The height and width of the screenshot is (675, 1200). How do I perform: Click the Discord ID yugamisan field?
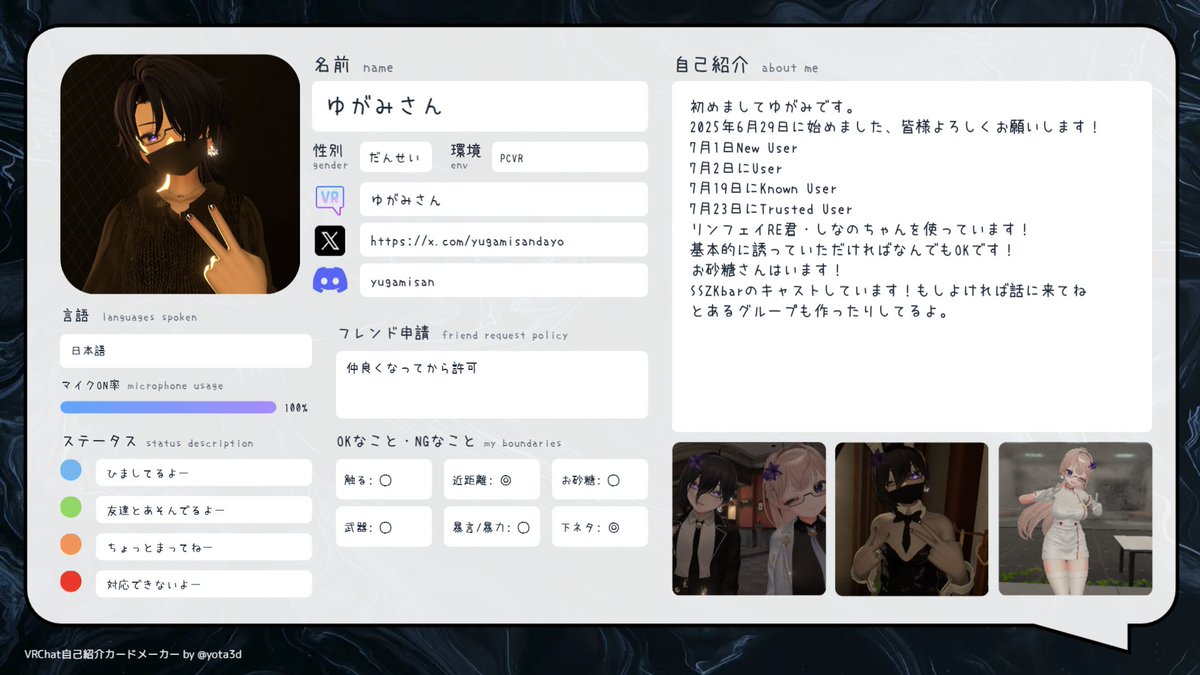[x=504, y=281]
